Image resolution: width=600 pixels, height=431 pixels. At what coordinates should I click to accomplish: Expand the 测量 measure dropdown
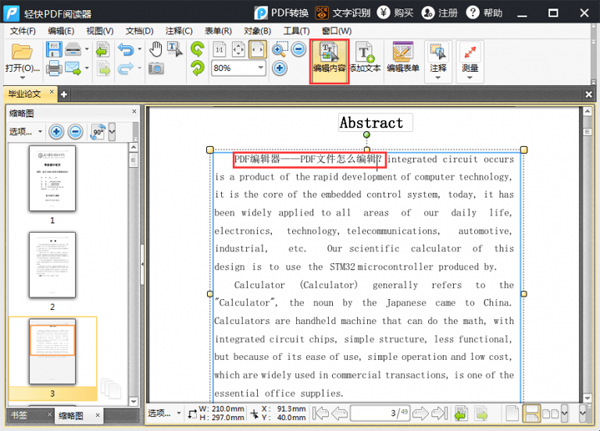[x=469, y=60]
